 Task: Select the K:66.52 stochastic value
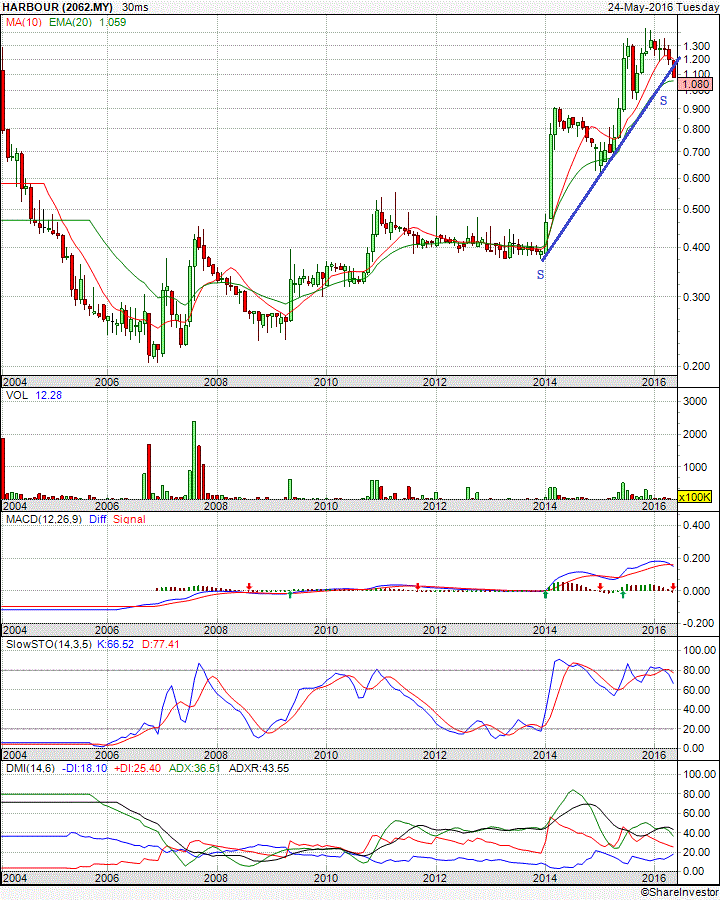115,645
